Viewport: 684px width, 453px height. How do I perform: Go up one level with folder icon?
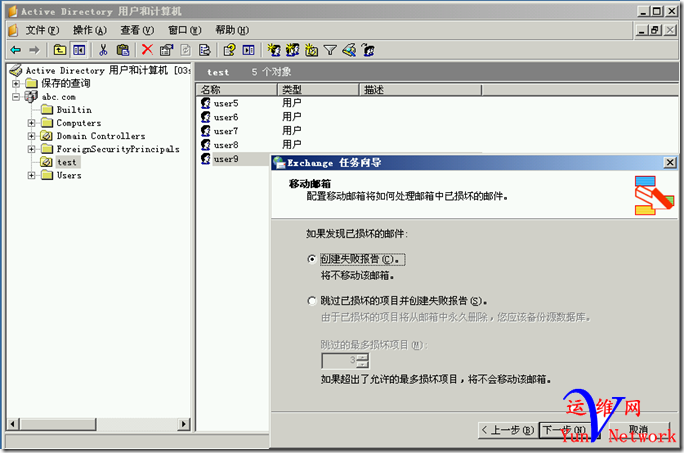click(x=60, y=50)
